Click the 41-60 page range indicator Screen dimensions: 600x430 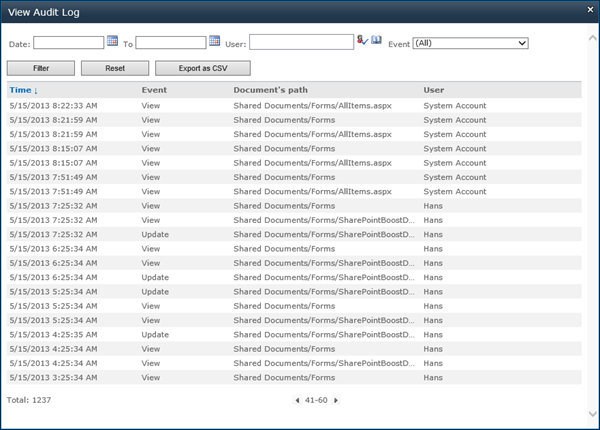(316, 400)
